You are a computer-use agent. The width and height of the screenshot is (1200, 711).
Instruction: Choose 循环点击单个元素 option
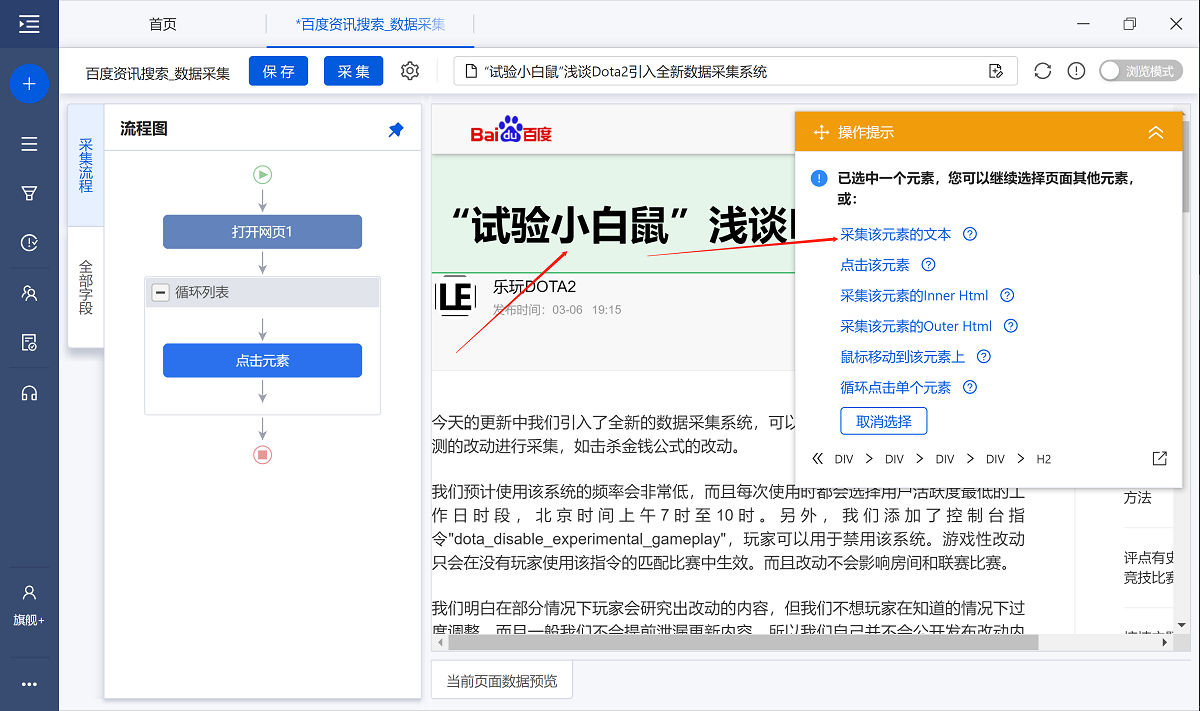point(896,387)
